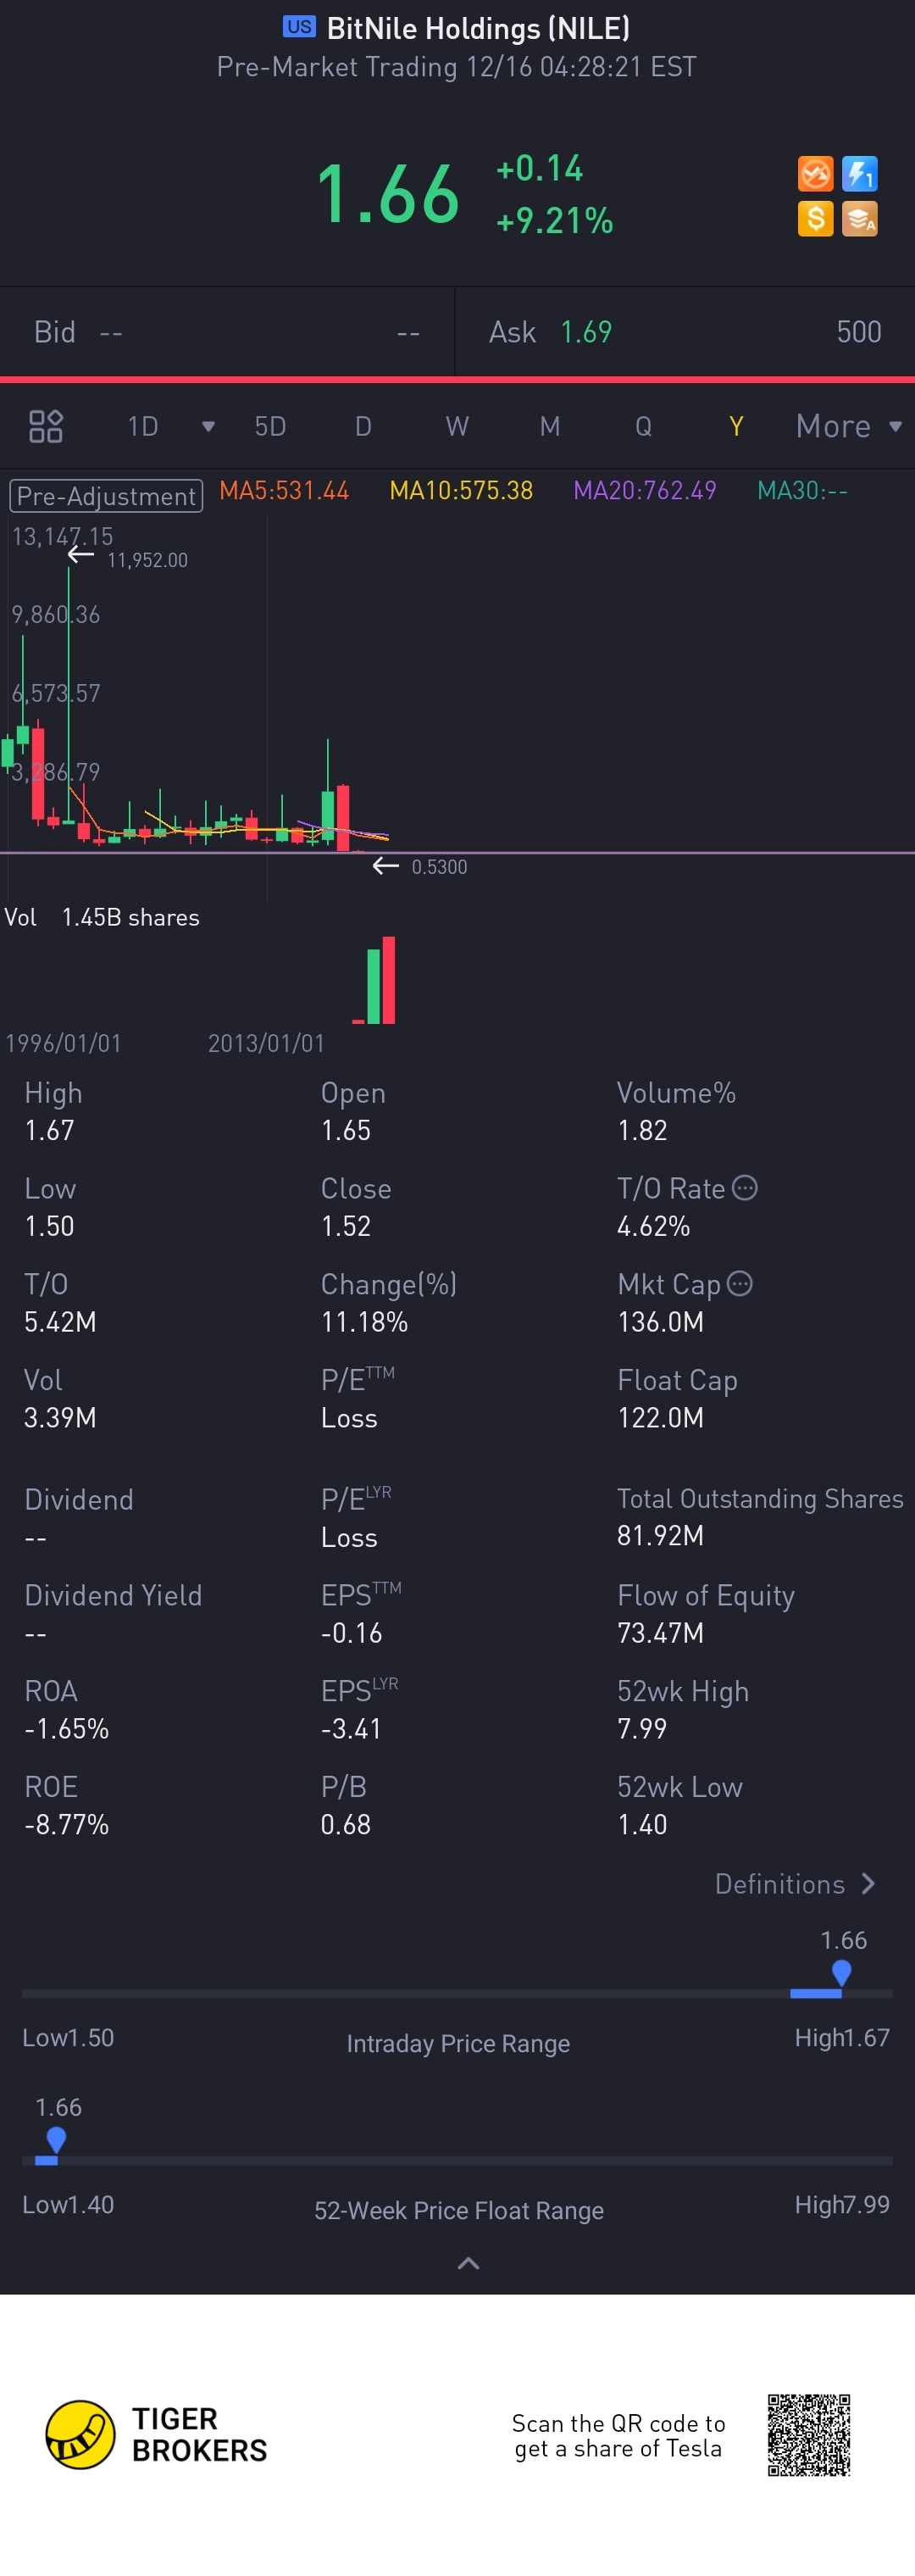
Task: Tap the Mkt Cap value 136.0M
Action: 660,1322
